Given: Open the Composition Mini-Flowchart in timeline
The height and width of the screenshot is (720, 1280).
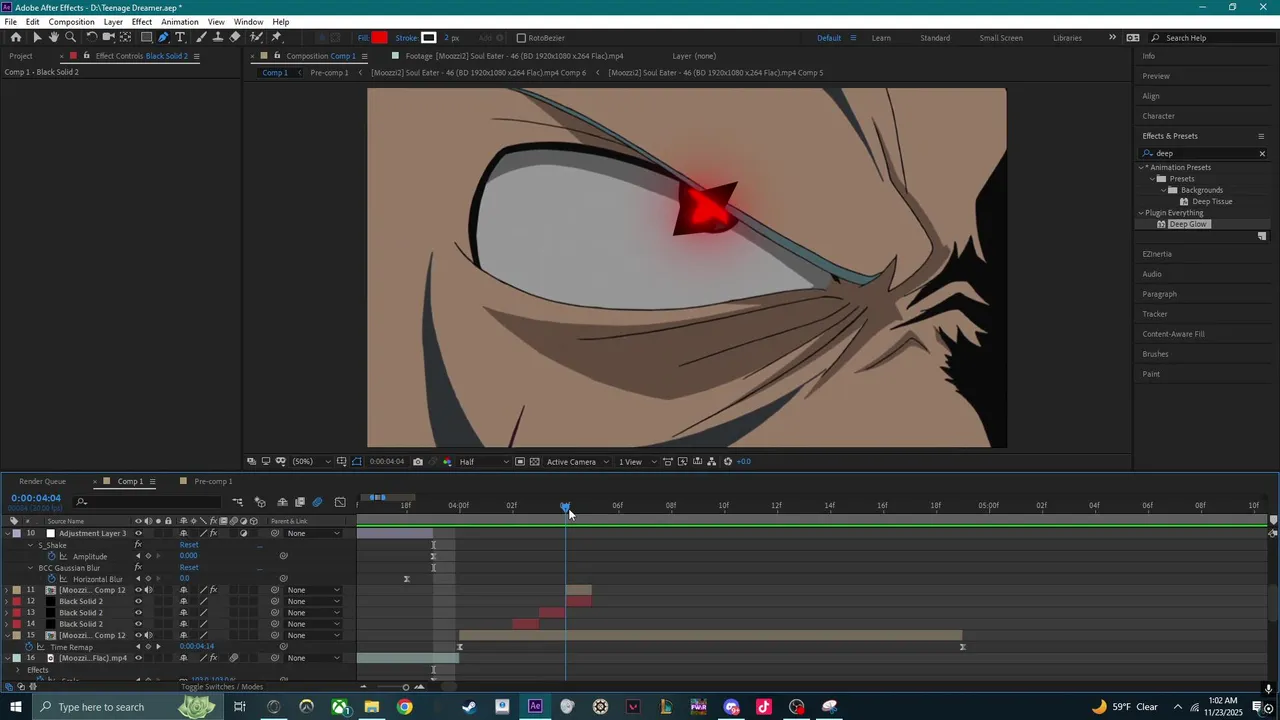Looking at the screenshot, I should [x=238, y=502].
